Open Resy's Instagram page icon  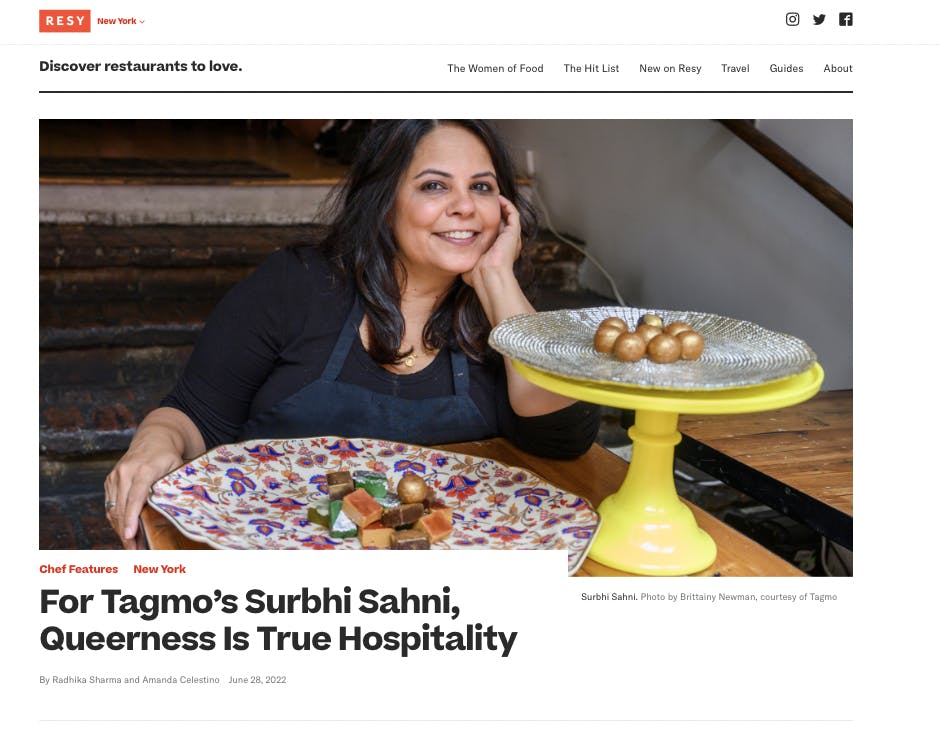pos(793,19)
